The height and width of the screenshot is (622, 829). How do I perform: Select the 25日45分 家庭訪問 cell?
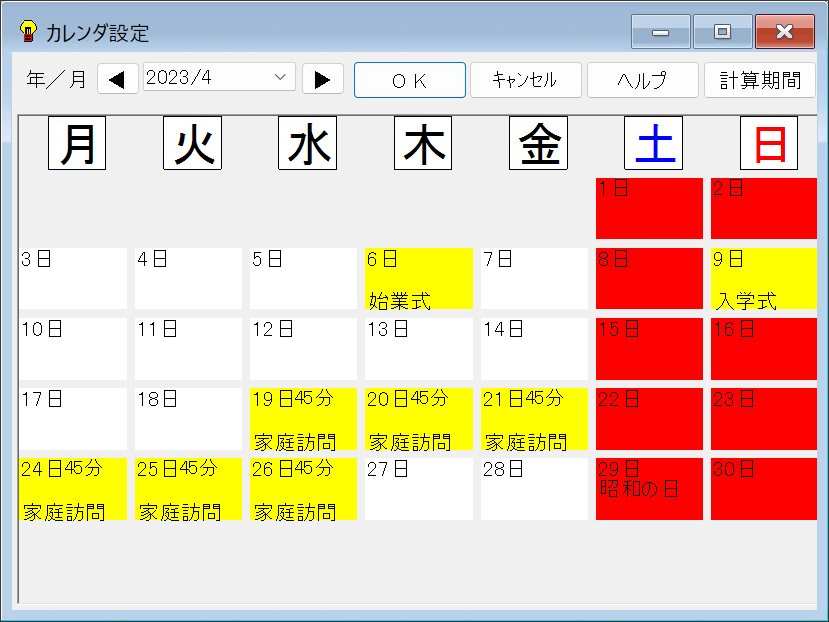point(188,489)
